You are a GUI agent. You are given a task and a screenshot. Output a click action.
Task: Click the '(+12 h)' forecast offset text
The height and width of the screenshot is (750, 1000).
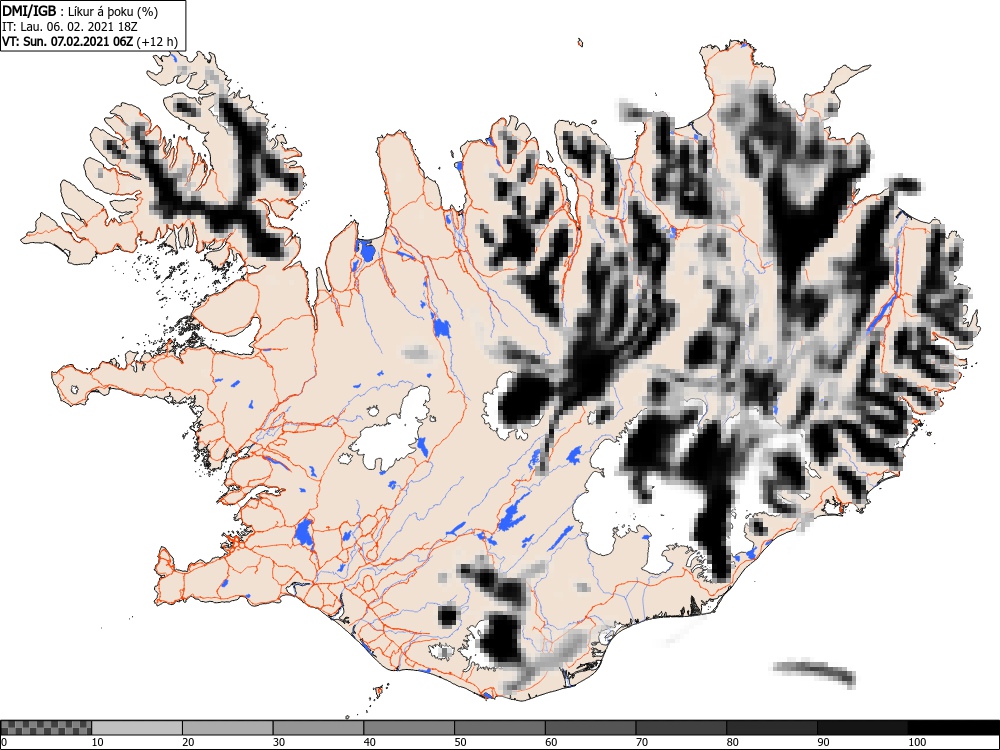(x=157, y=41)
